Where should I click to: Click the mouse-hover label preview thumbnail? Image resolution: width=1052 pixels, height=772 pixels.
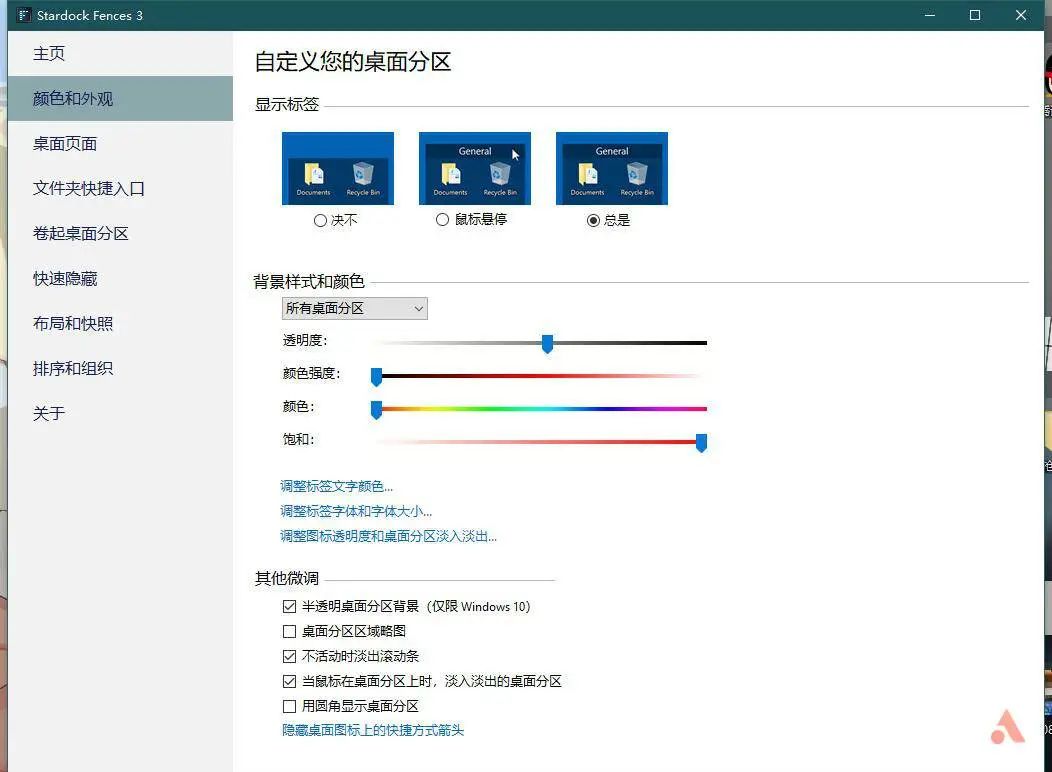coord(474,168)
